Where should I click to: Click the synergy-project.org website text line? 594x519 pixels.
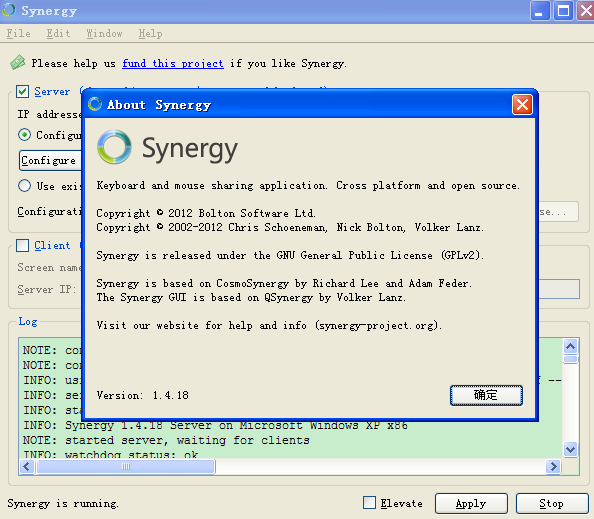(269, 325)
